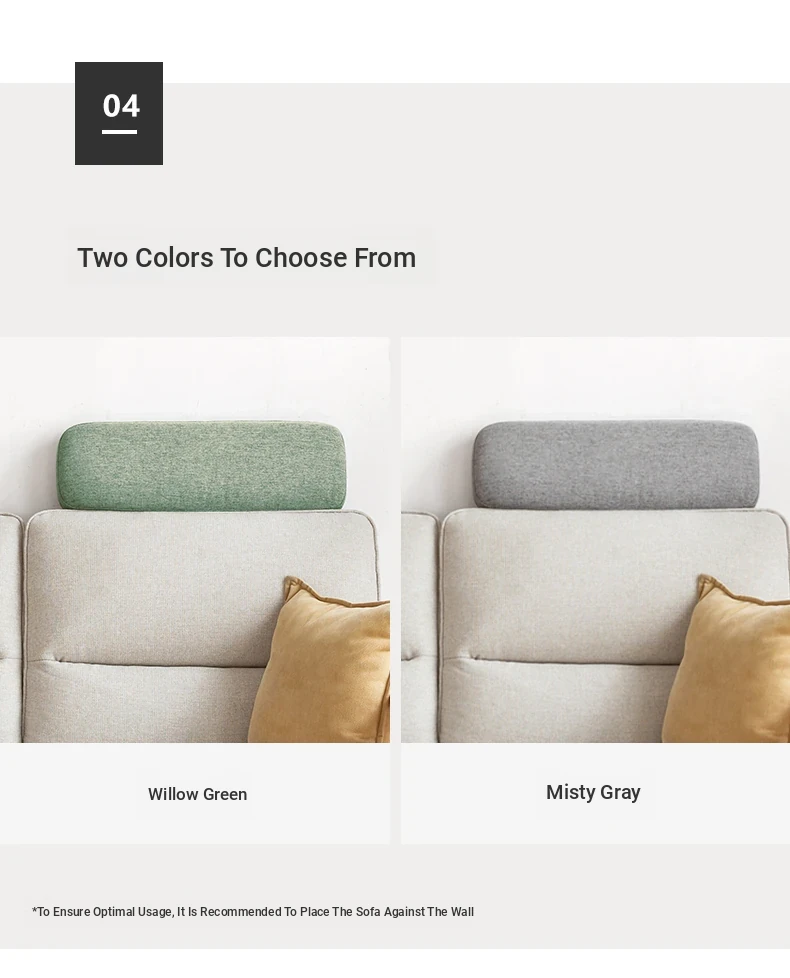Select the Misty Gray product photo
The height and width of the screenshot is (978, 790).
(595, 540)
